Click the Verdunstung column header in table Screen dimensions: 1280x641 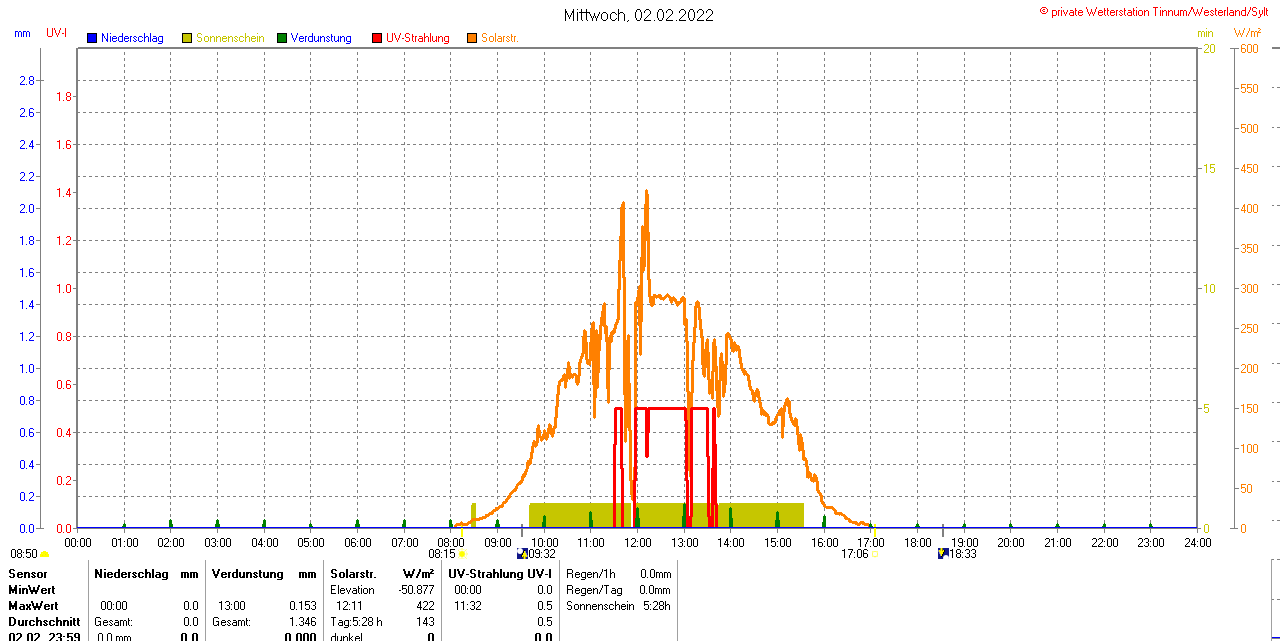[x=247, y=574]
